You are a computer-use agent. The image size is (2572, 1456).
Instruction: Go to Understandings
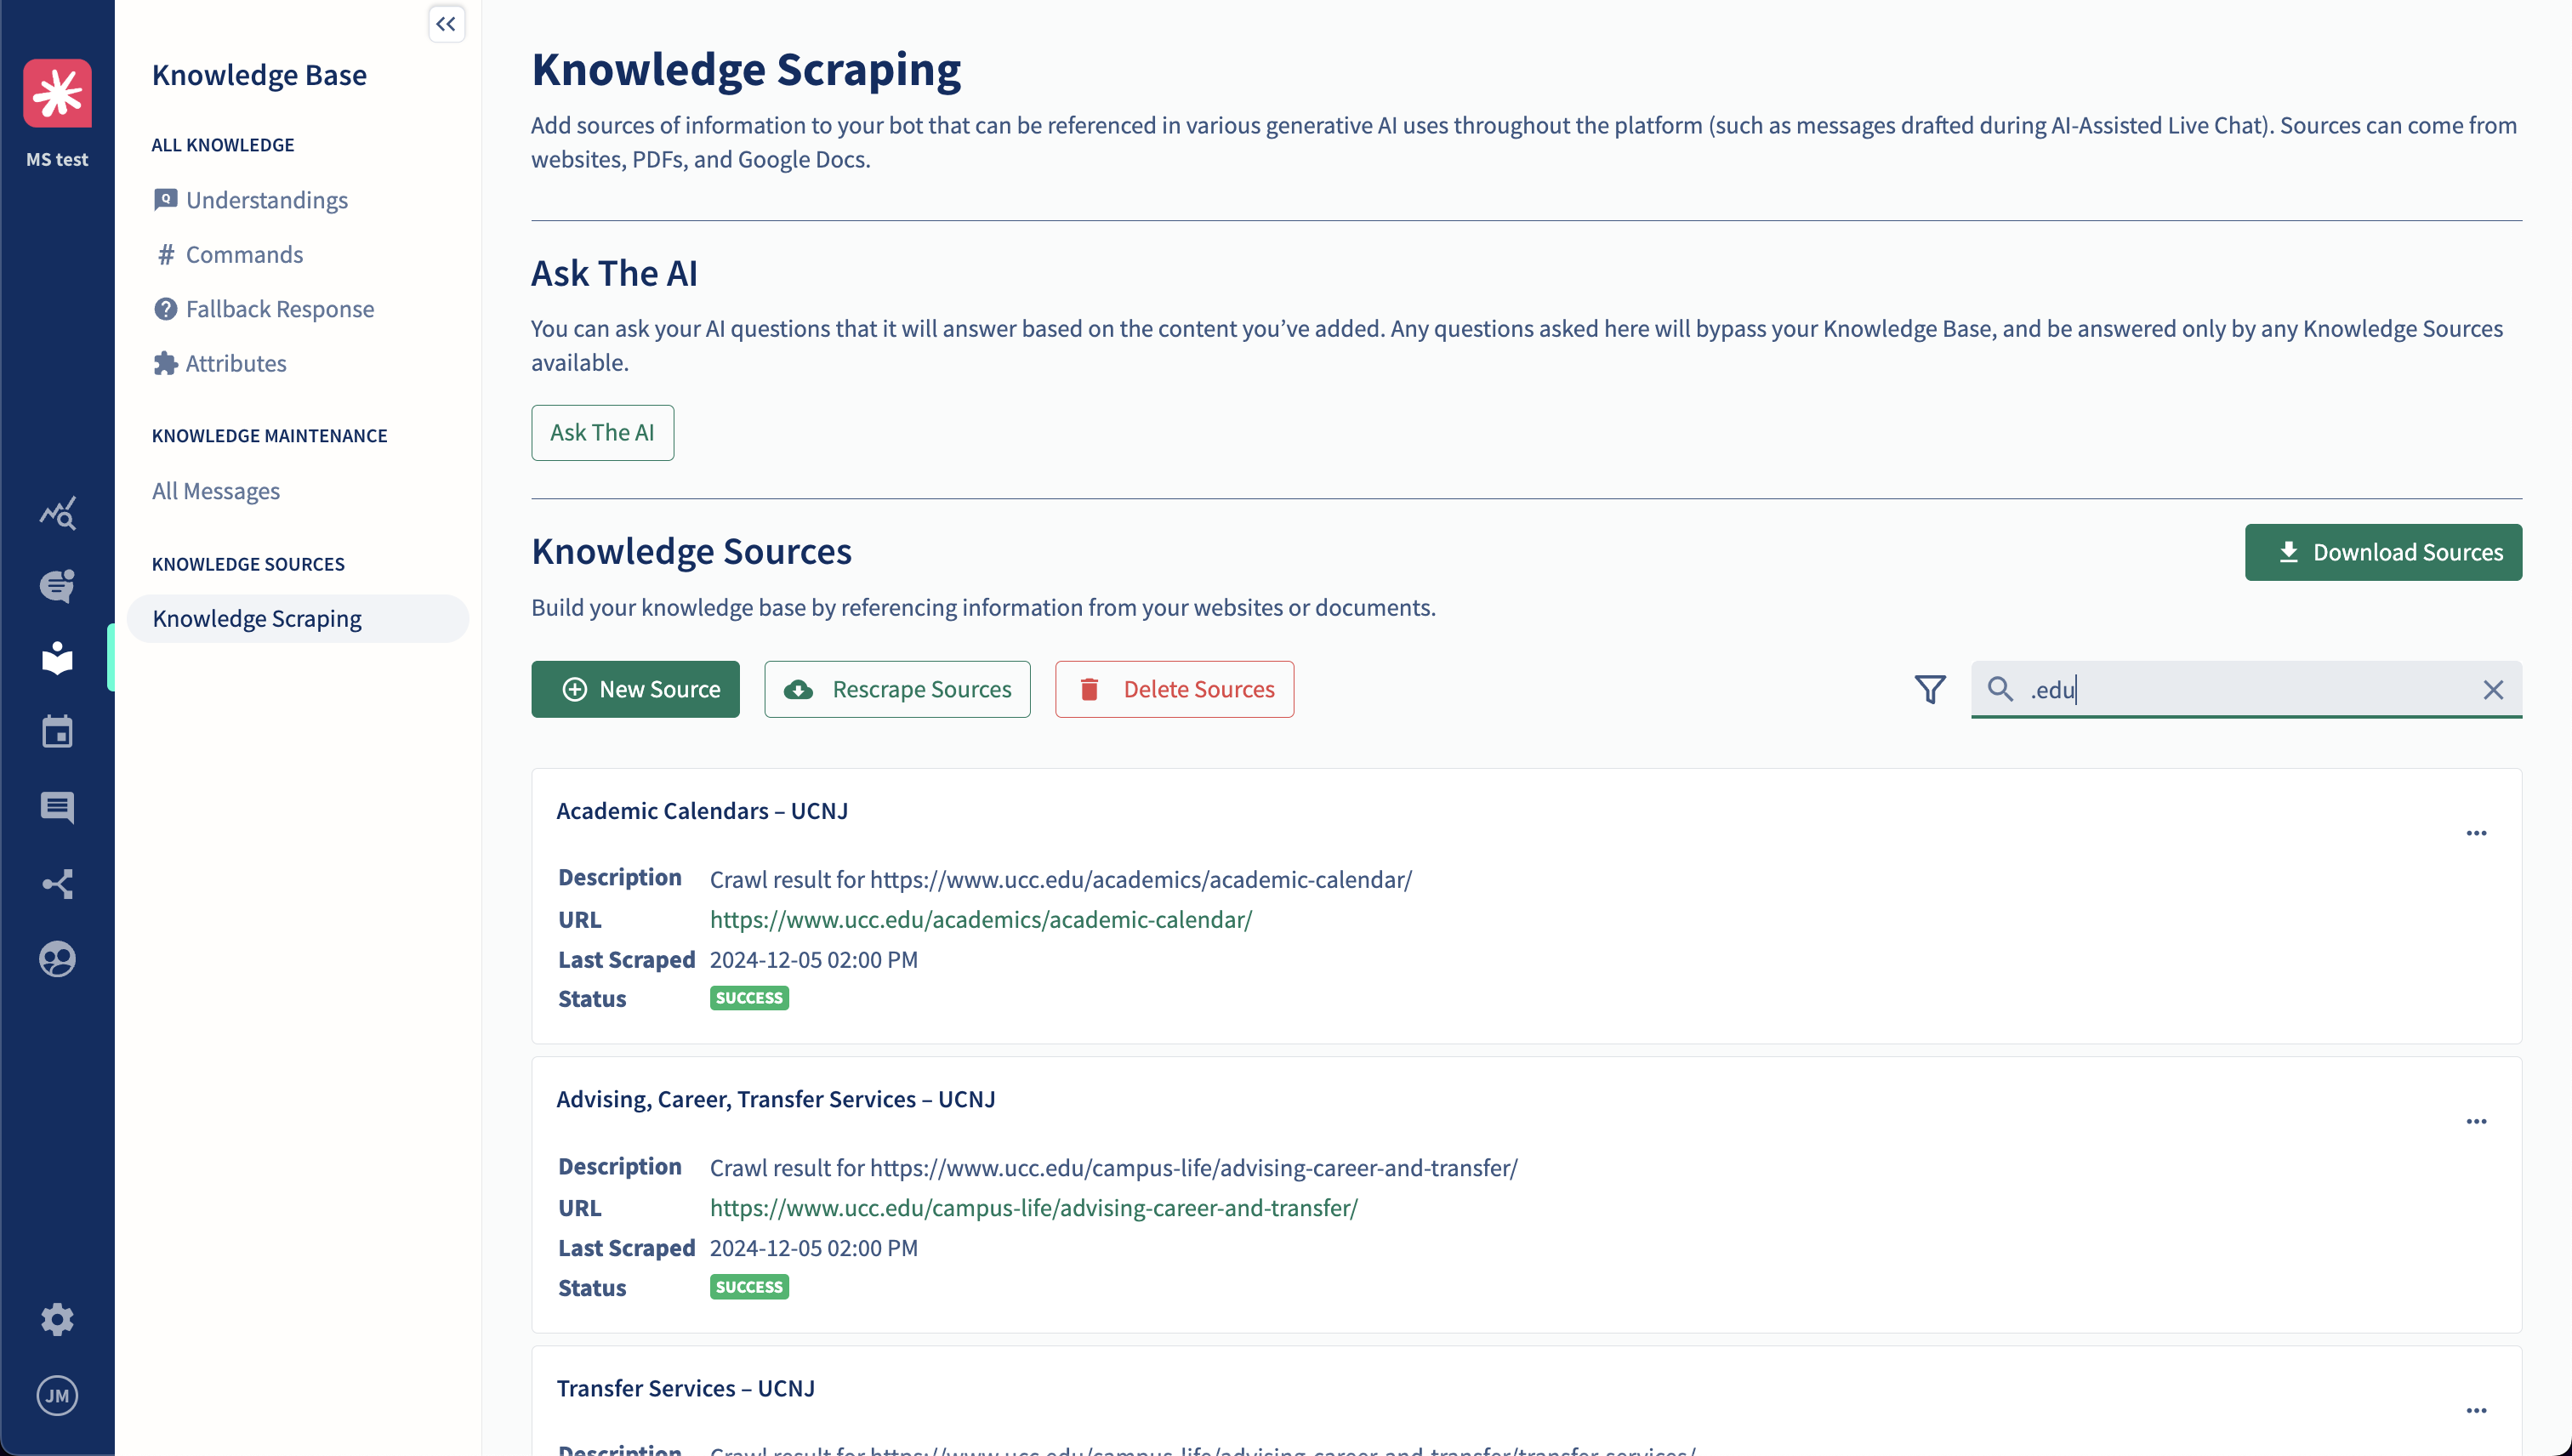(x=267, y=200)
